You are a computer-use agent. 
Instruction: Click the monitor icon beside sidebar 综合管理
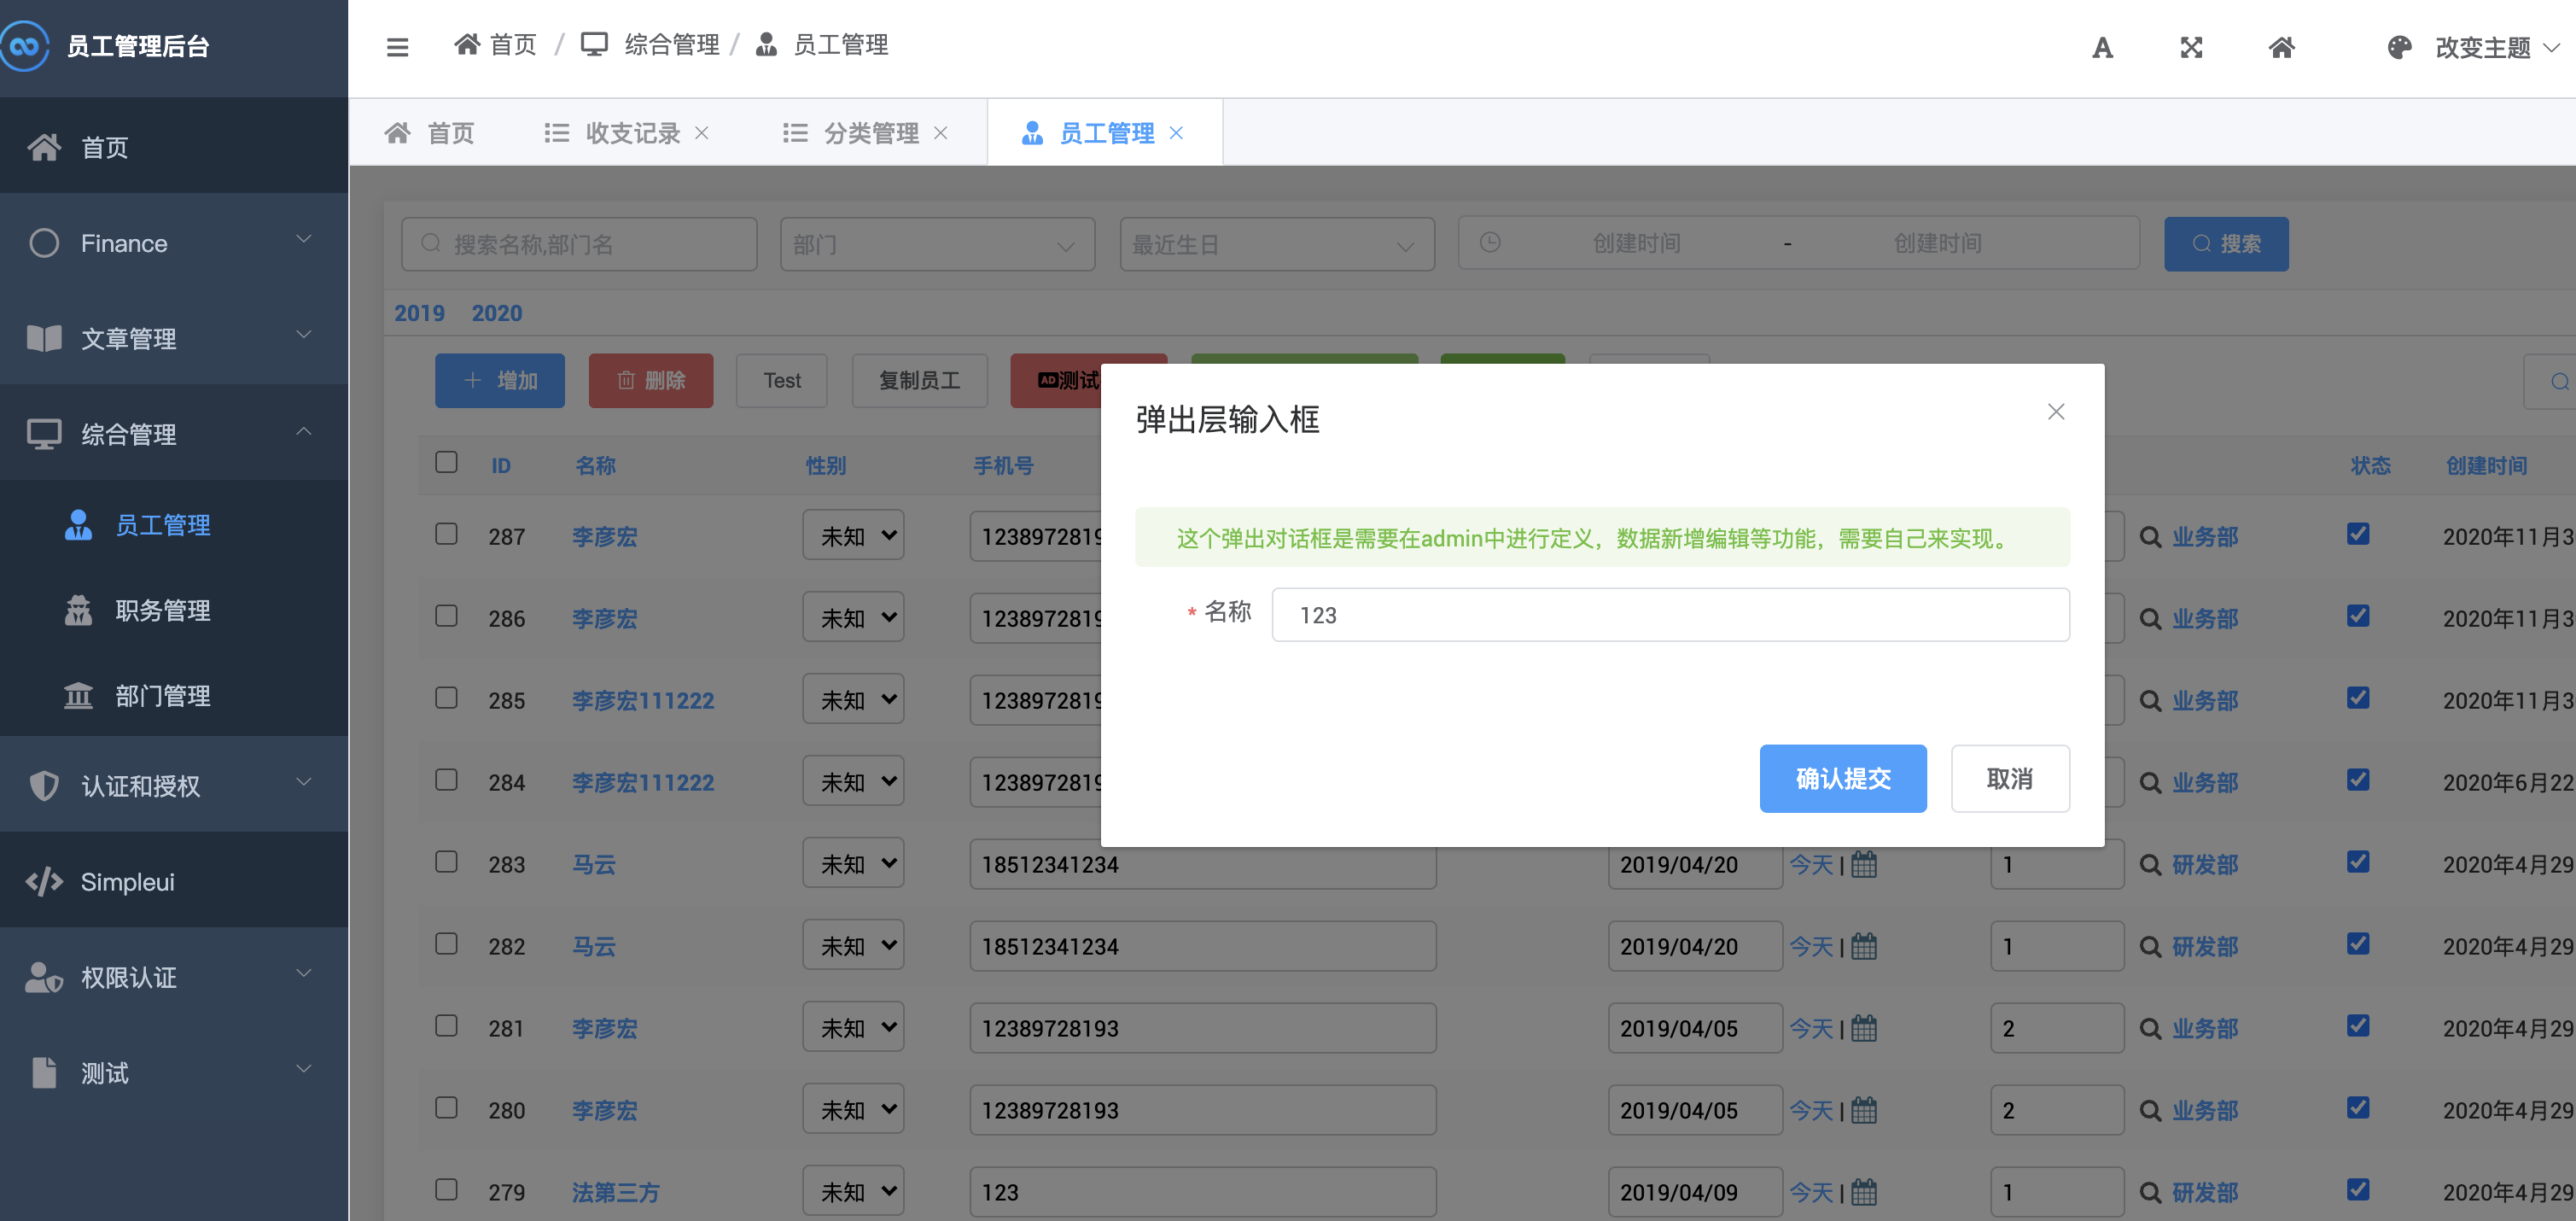(44, 434)
